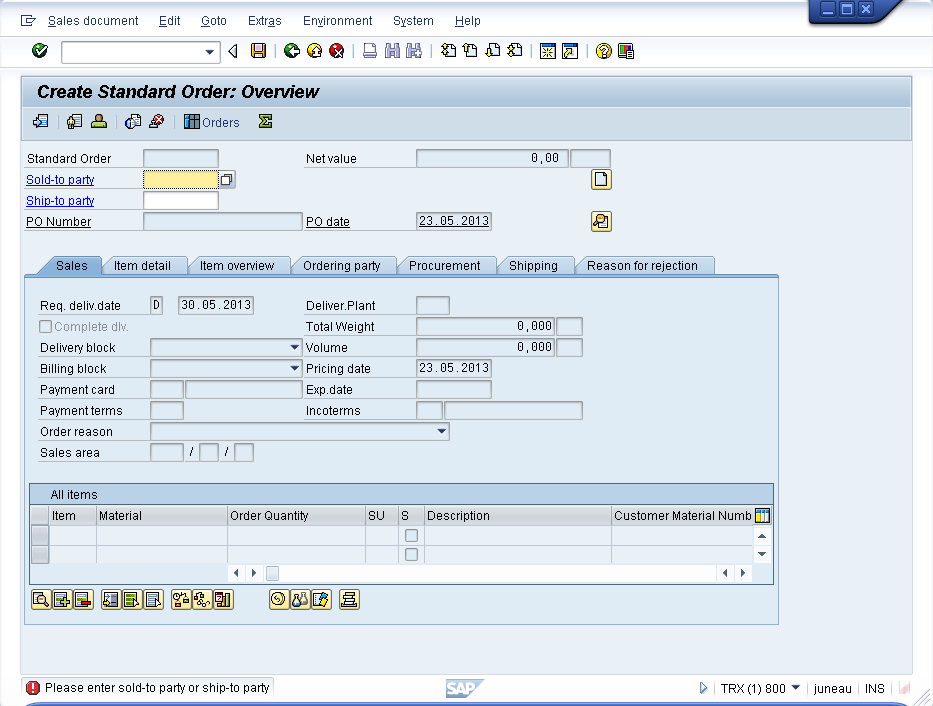Viewport: 933px width, 706px height.
Task: Collapse the command field with triangle arrow
Action: pyautogui.click(x=233, y=51)
